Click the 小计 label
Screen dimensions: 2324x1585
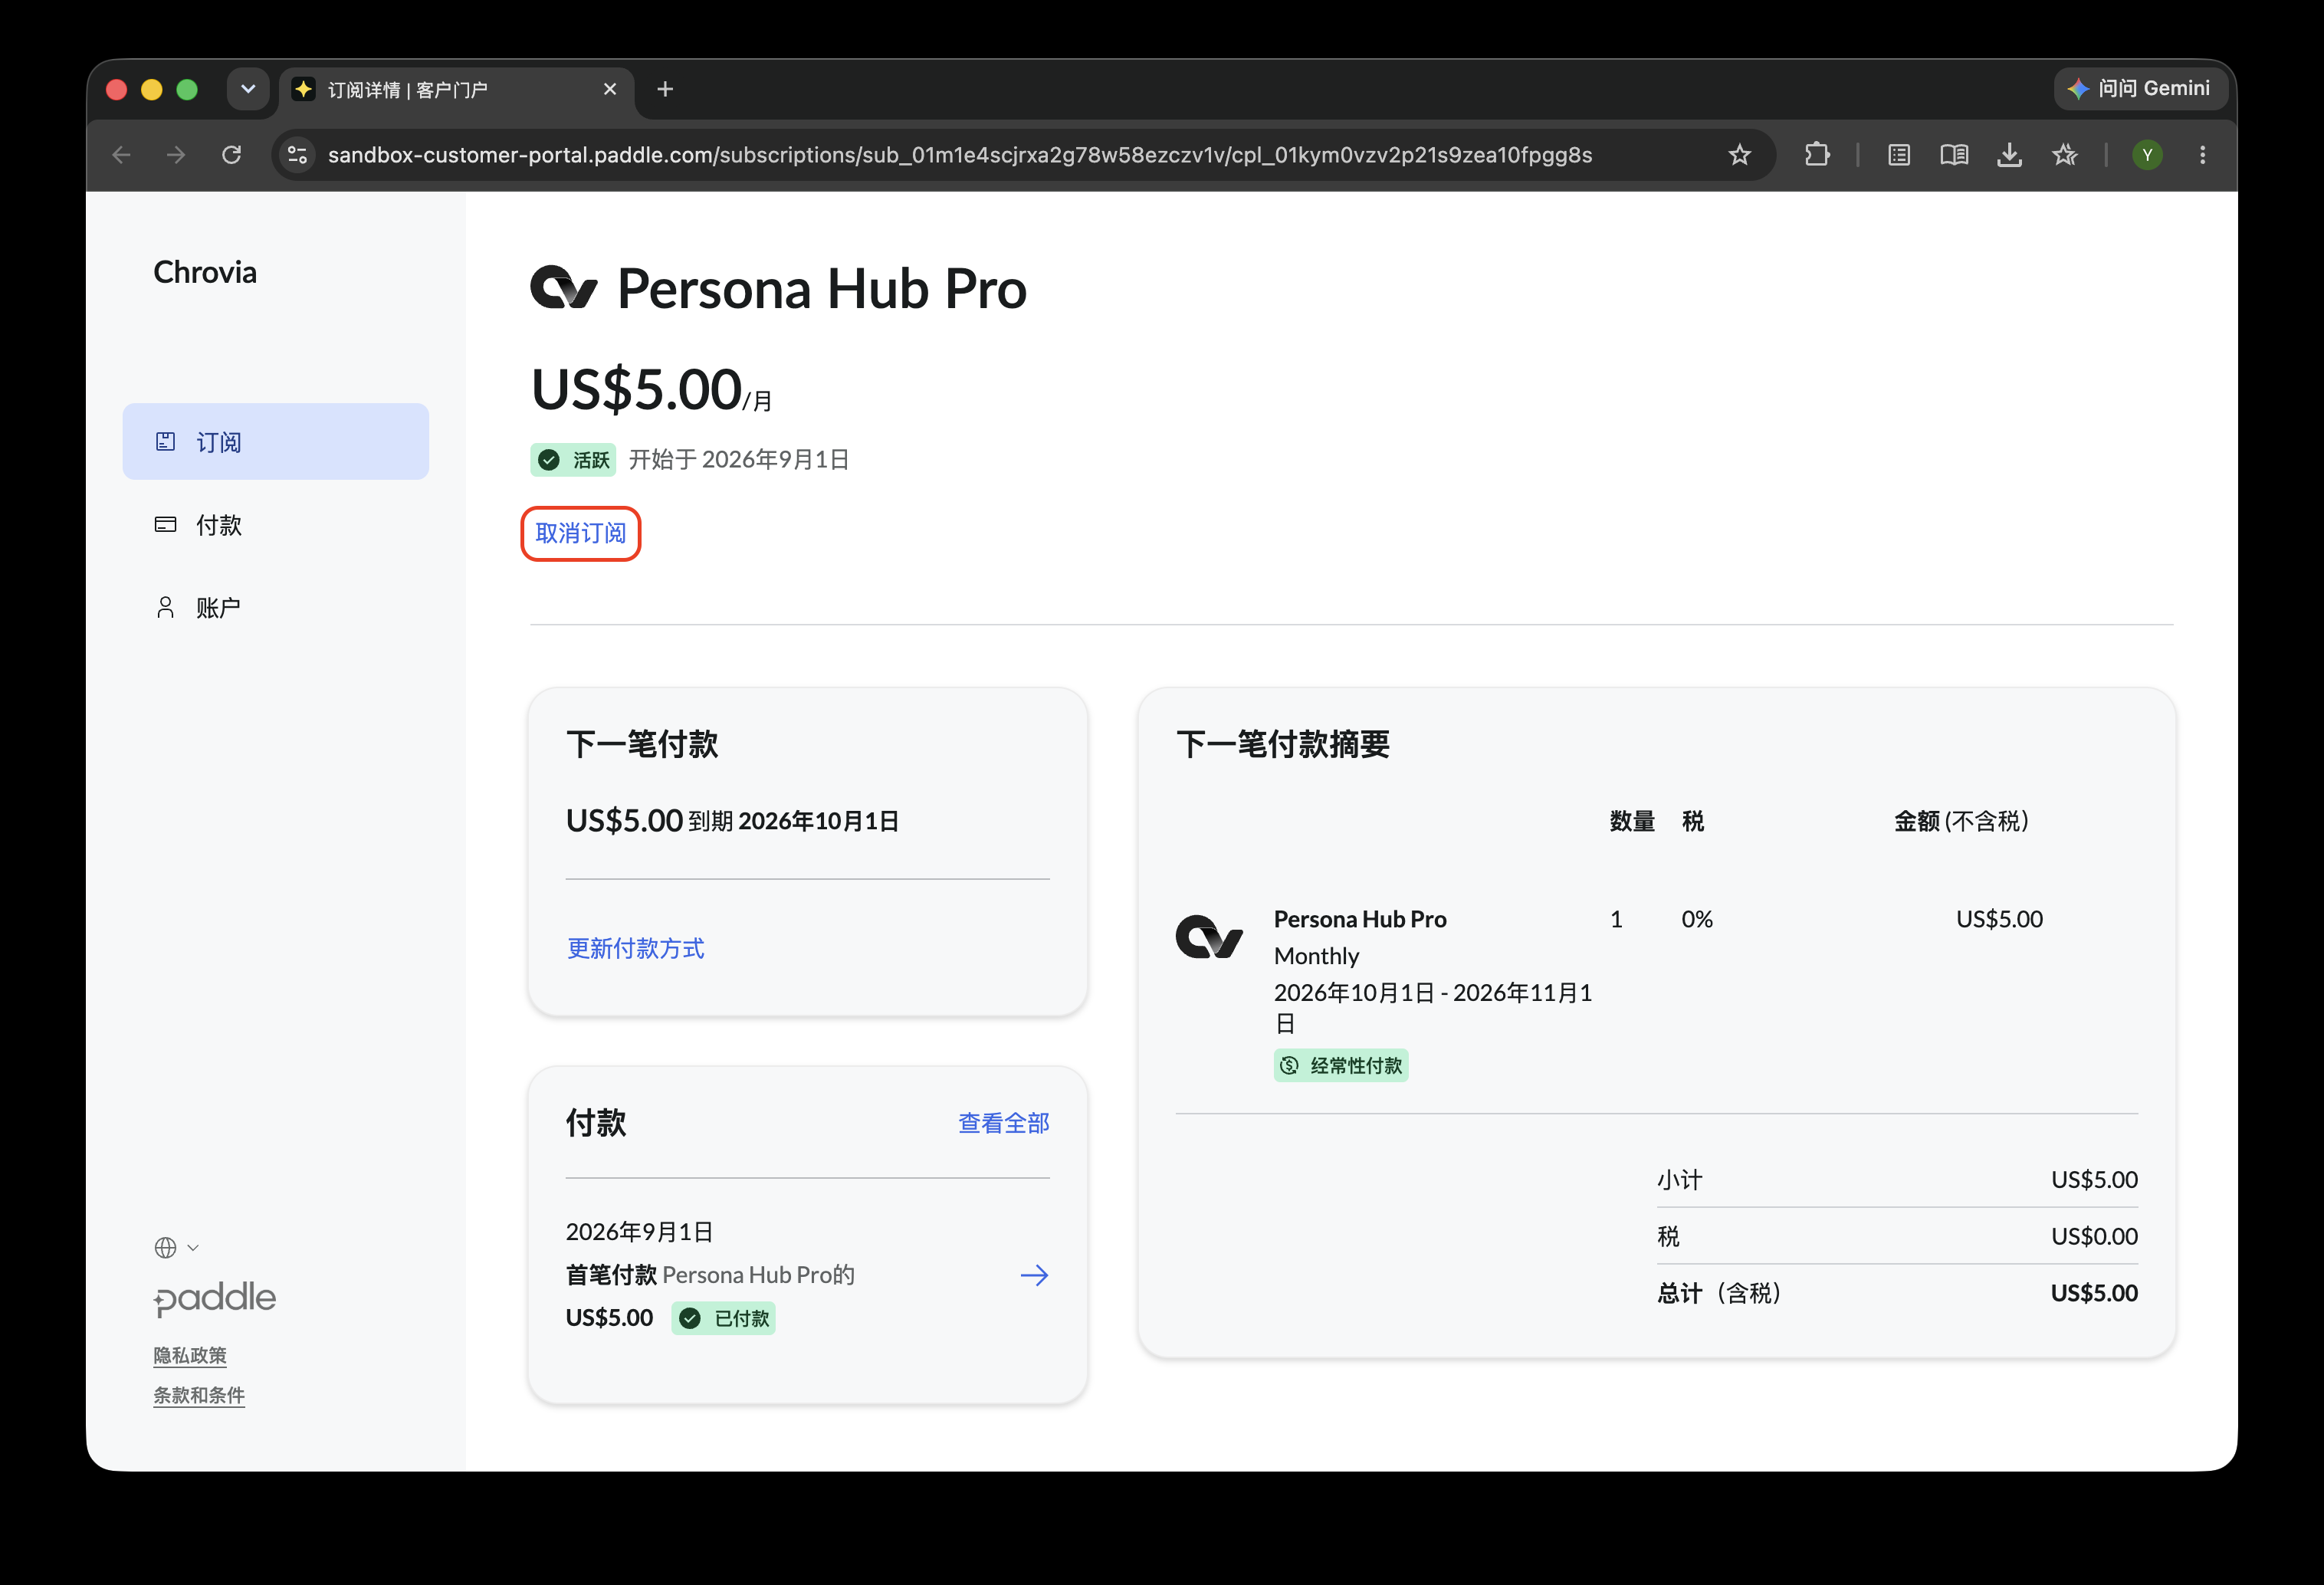[x=1679, y=1179]
